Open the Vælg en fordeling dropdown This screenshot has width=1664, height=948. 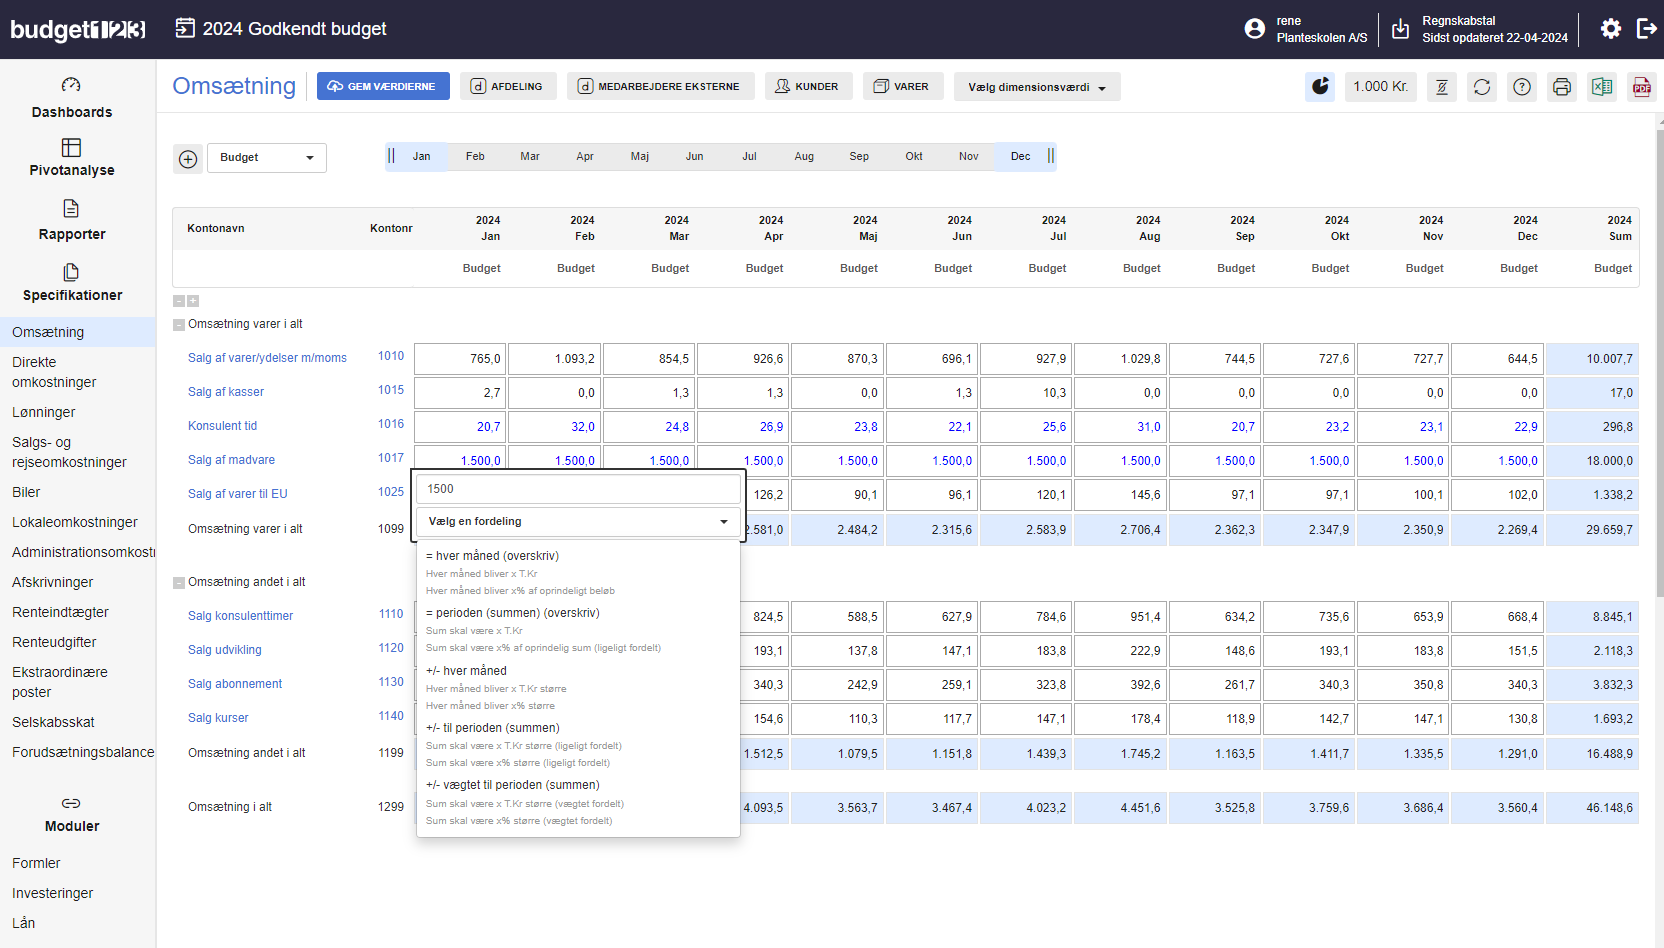pyautogui.click(x=578, y=522)
